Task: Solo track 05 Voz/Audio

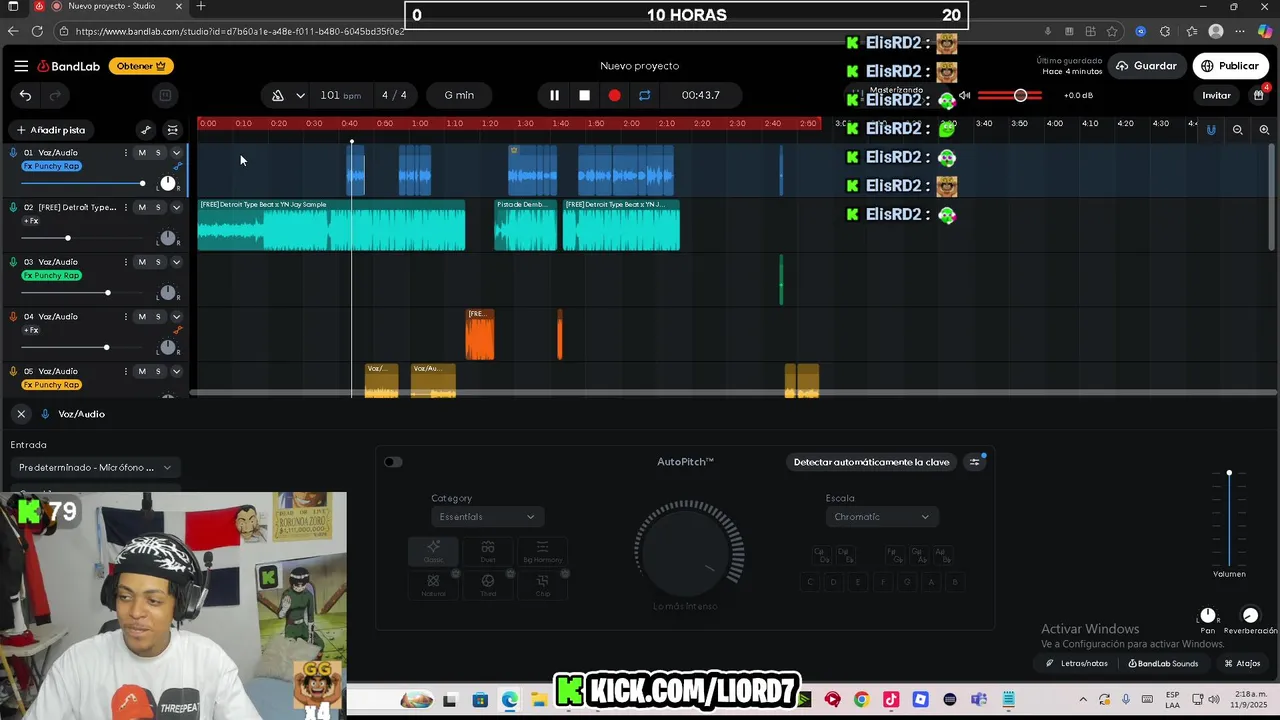Action: [158, 371]
